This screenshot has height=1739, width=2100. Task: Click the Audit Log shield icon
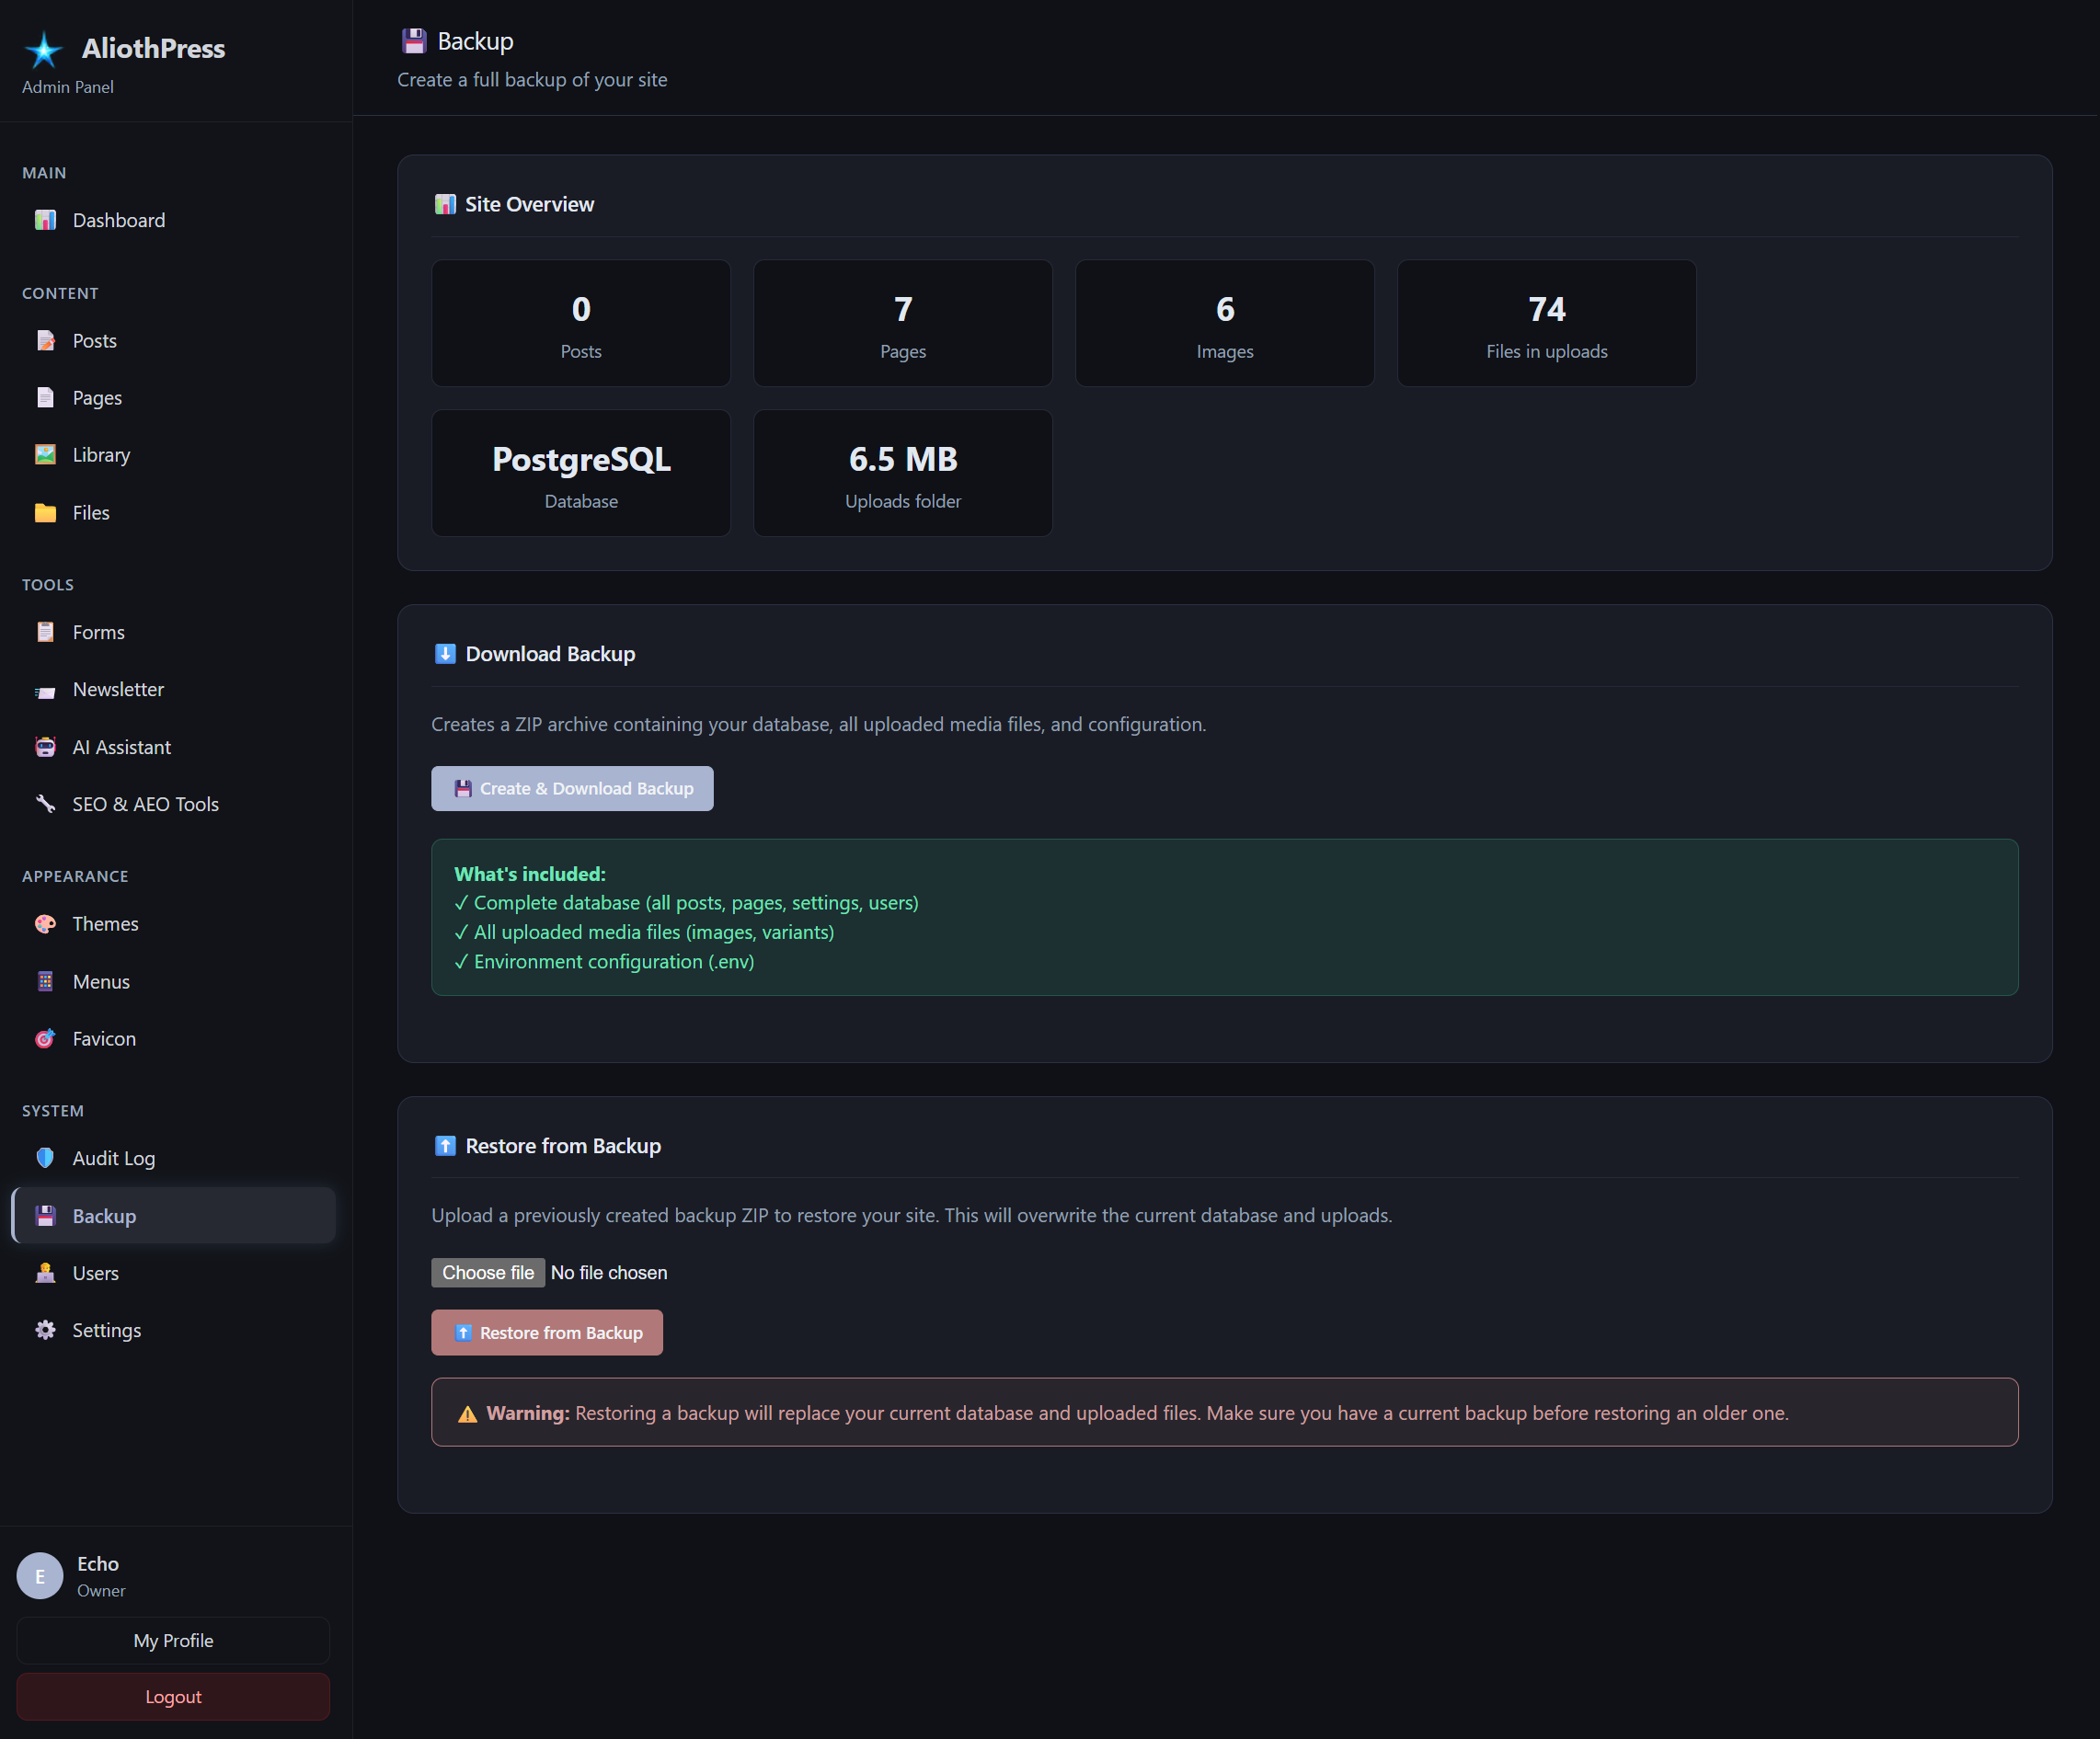pos(45,1158)
